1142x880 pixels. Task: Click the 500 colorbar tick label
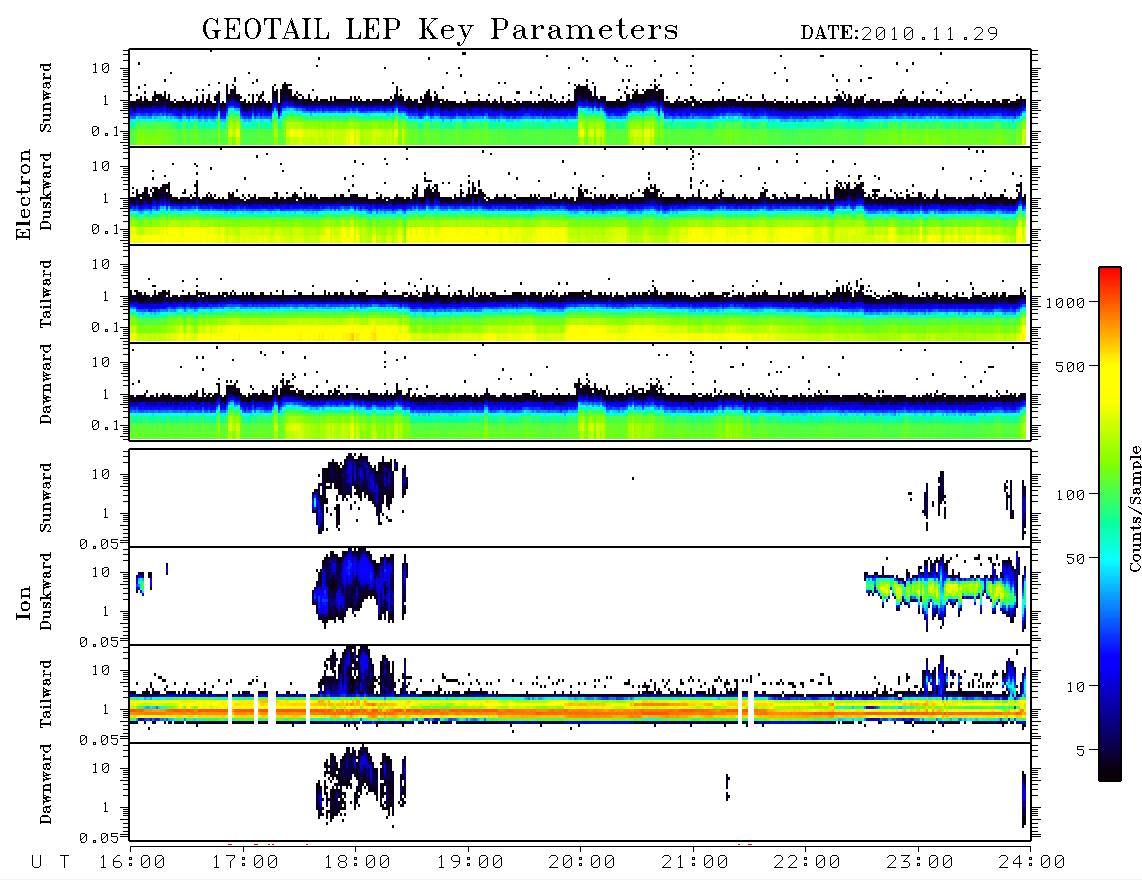[x=1070, y=366]
